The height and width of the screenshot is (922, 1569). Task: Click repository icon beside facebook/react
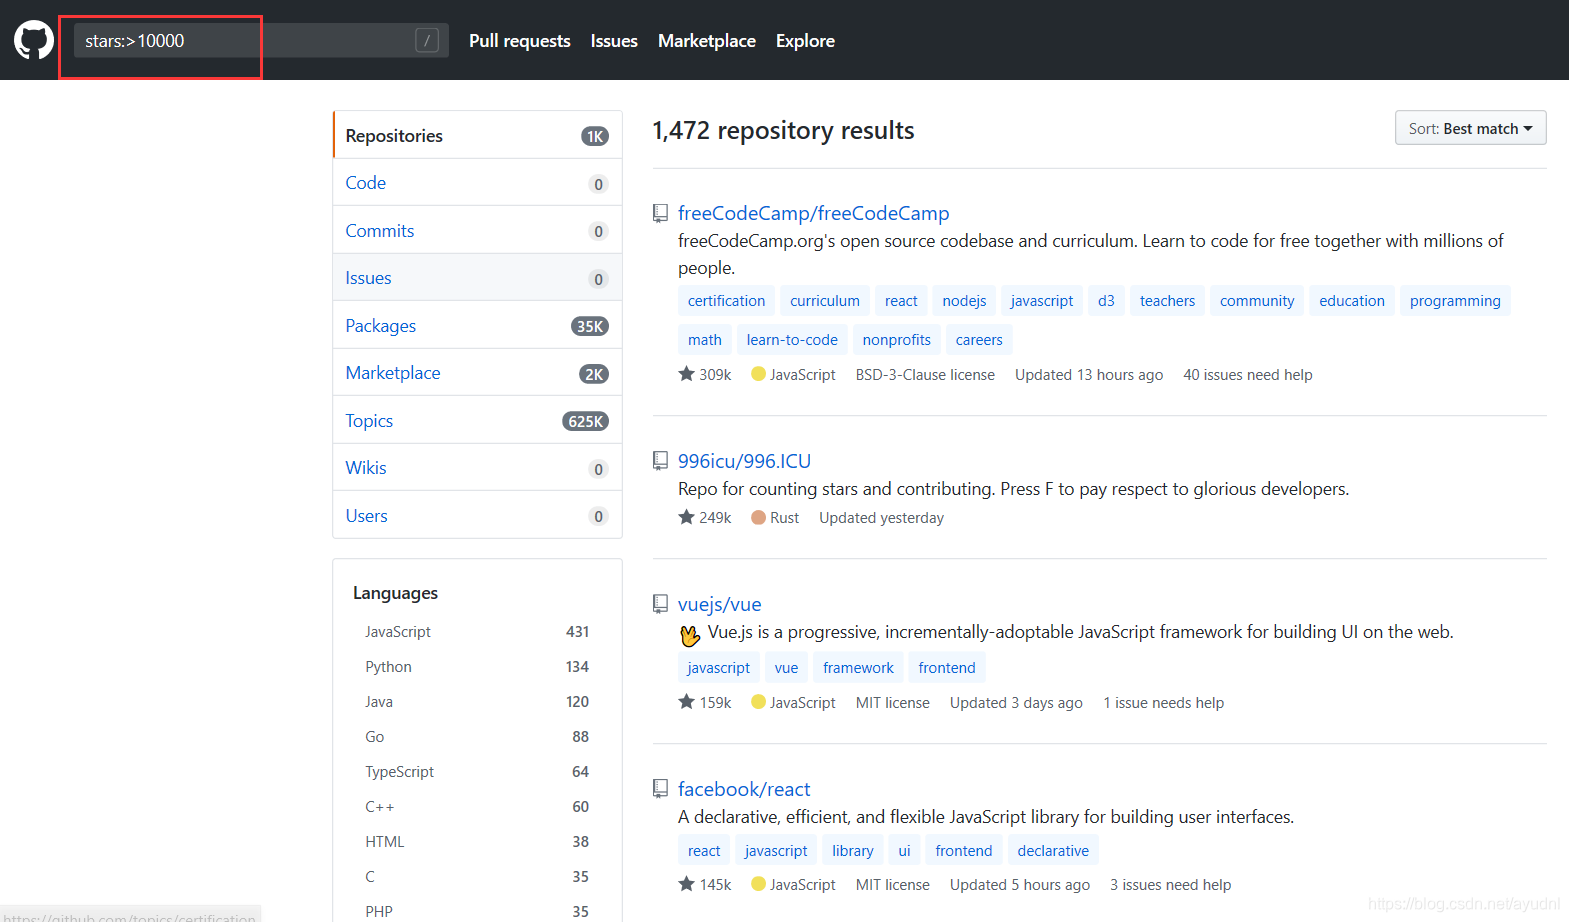660,788
